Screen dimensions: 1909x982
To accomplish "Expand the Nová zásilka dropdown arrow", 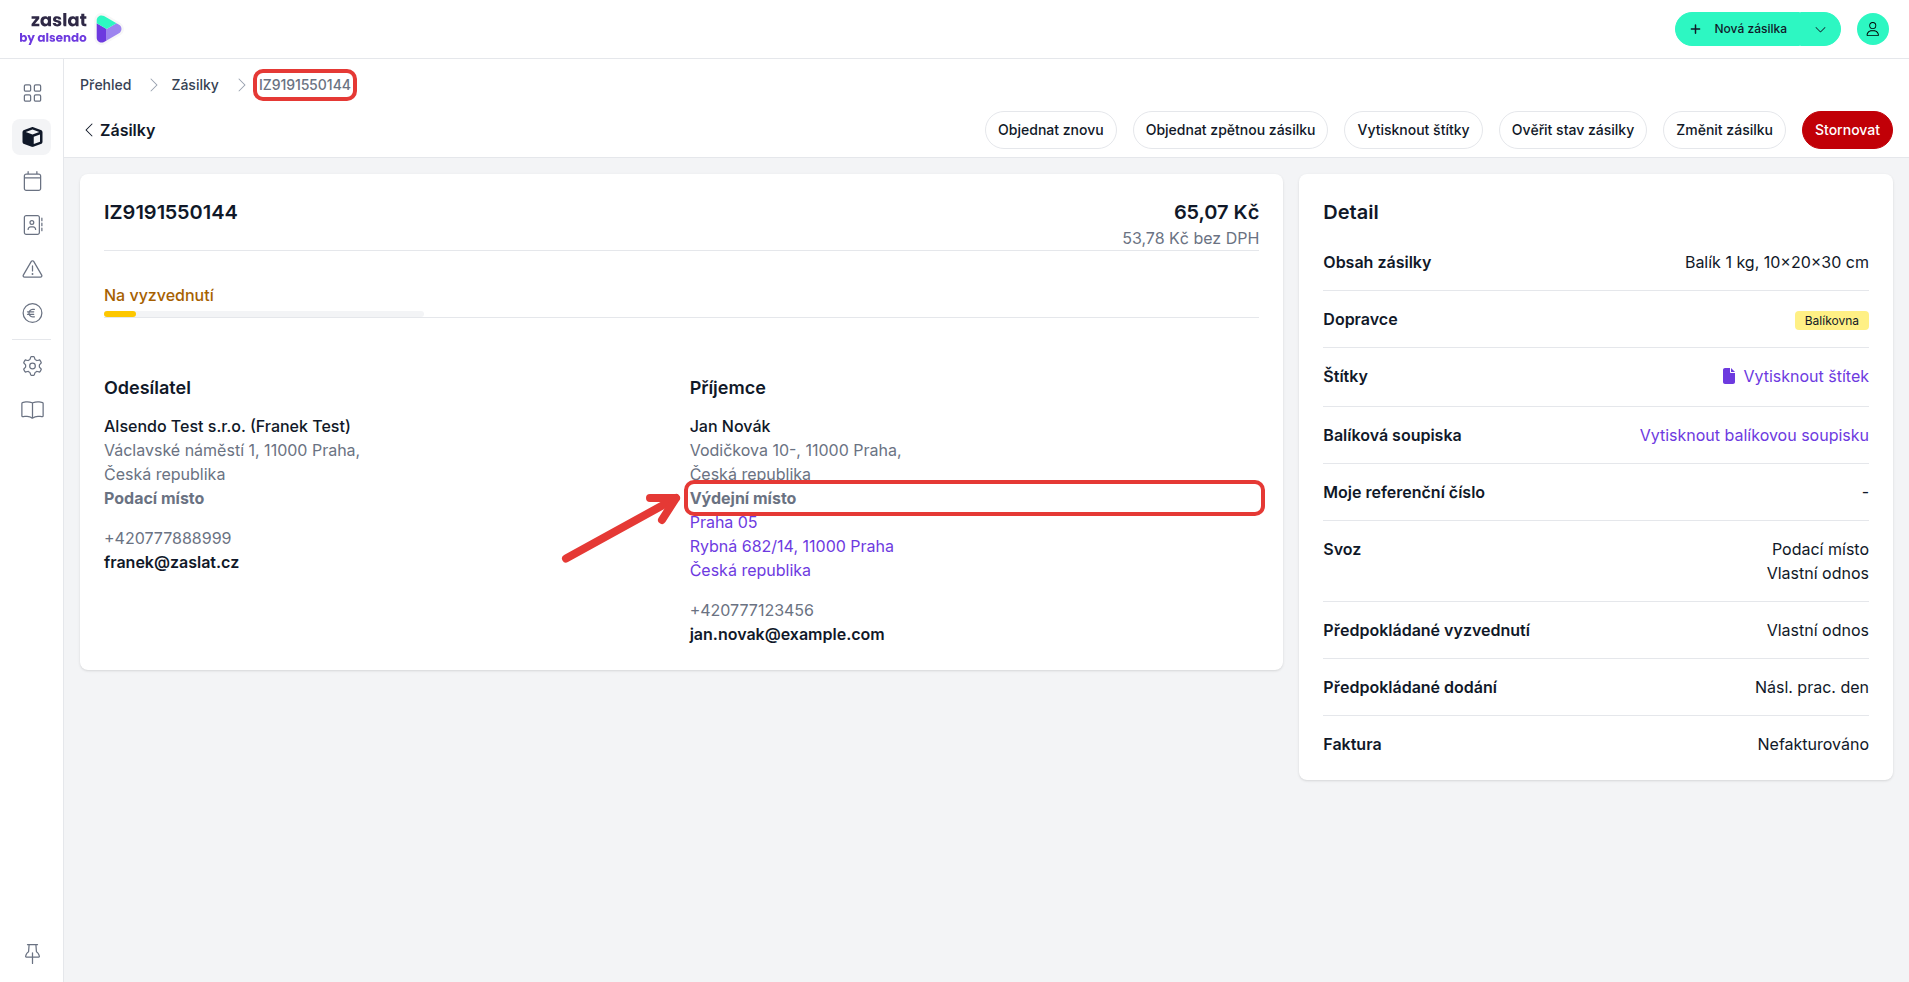I will tap(1820, 29).
